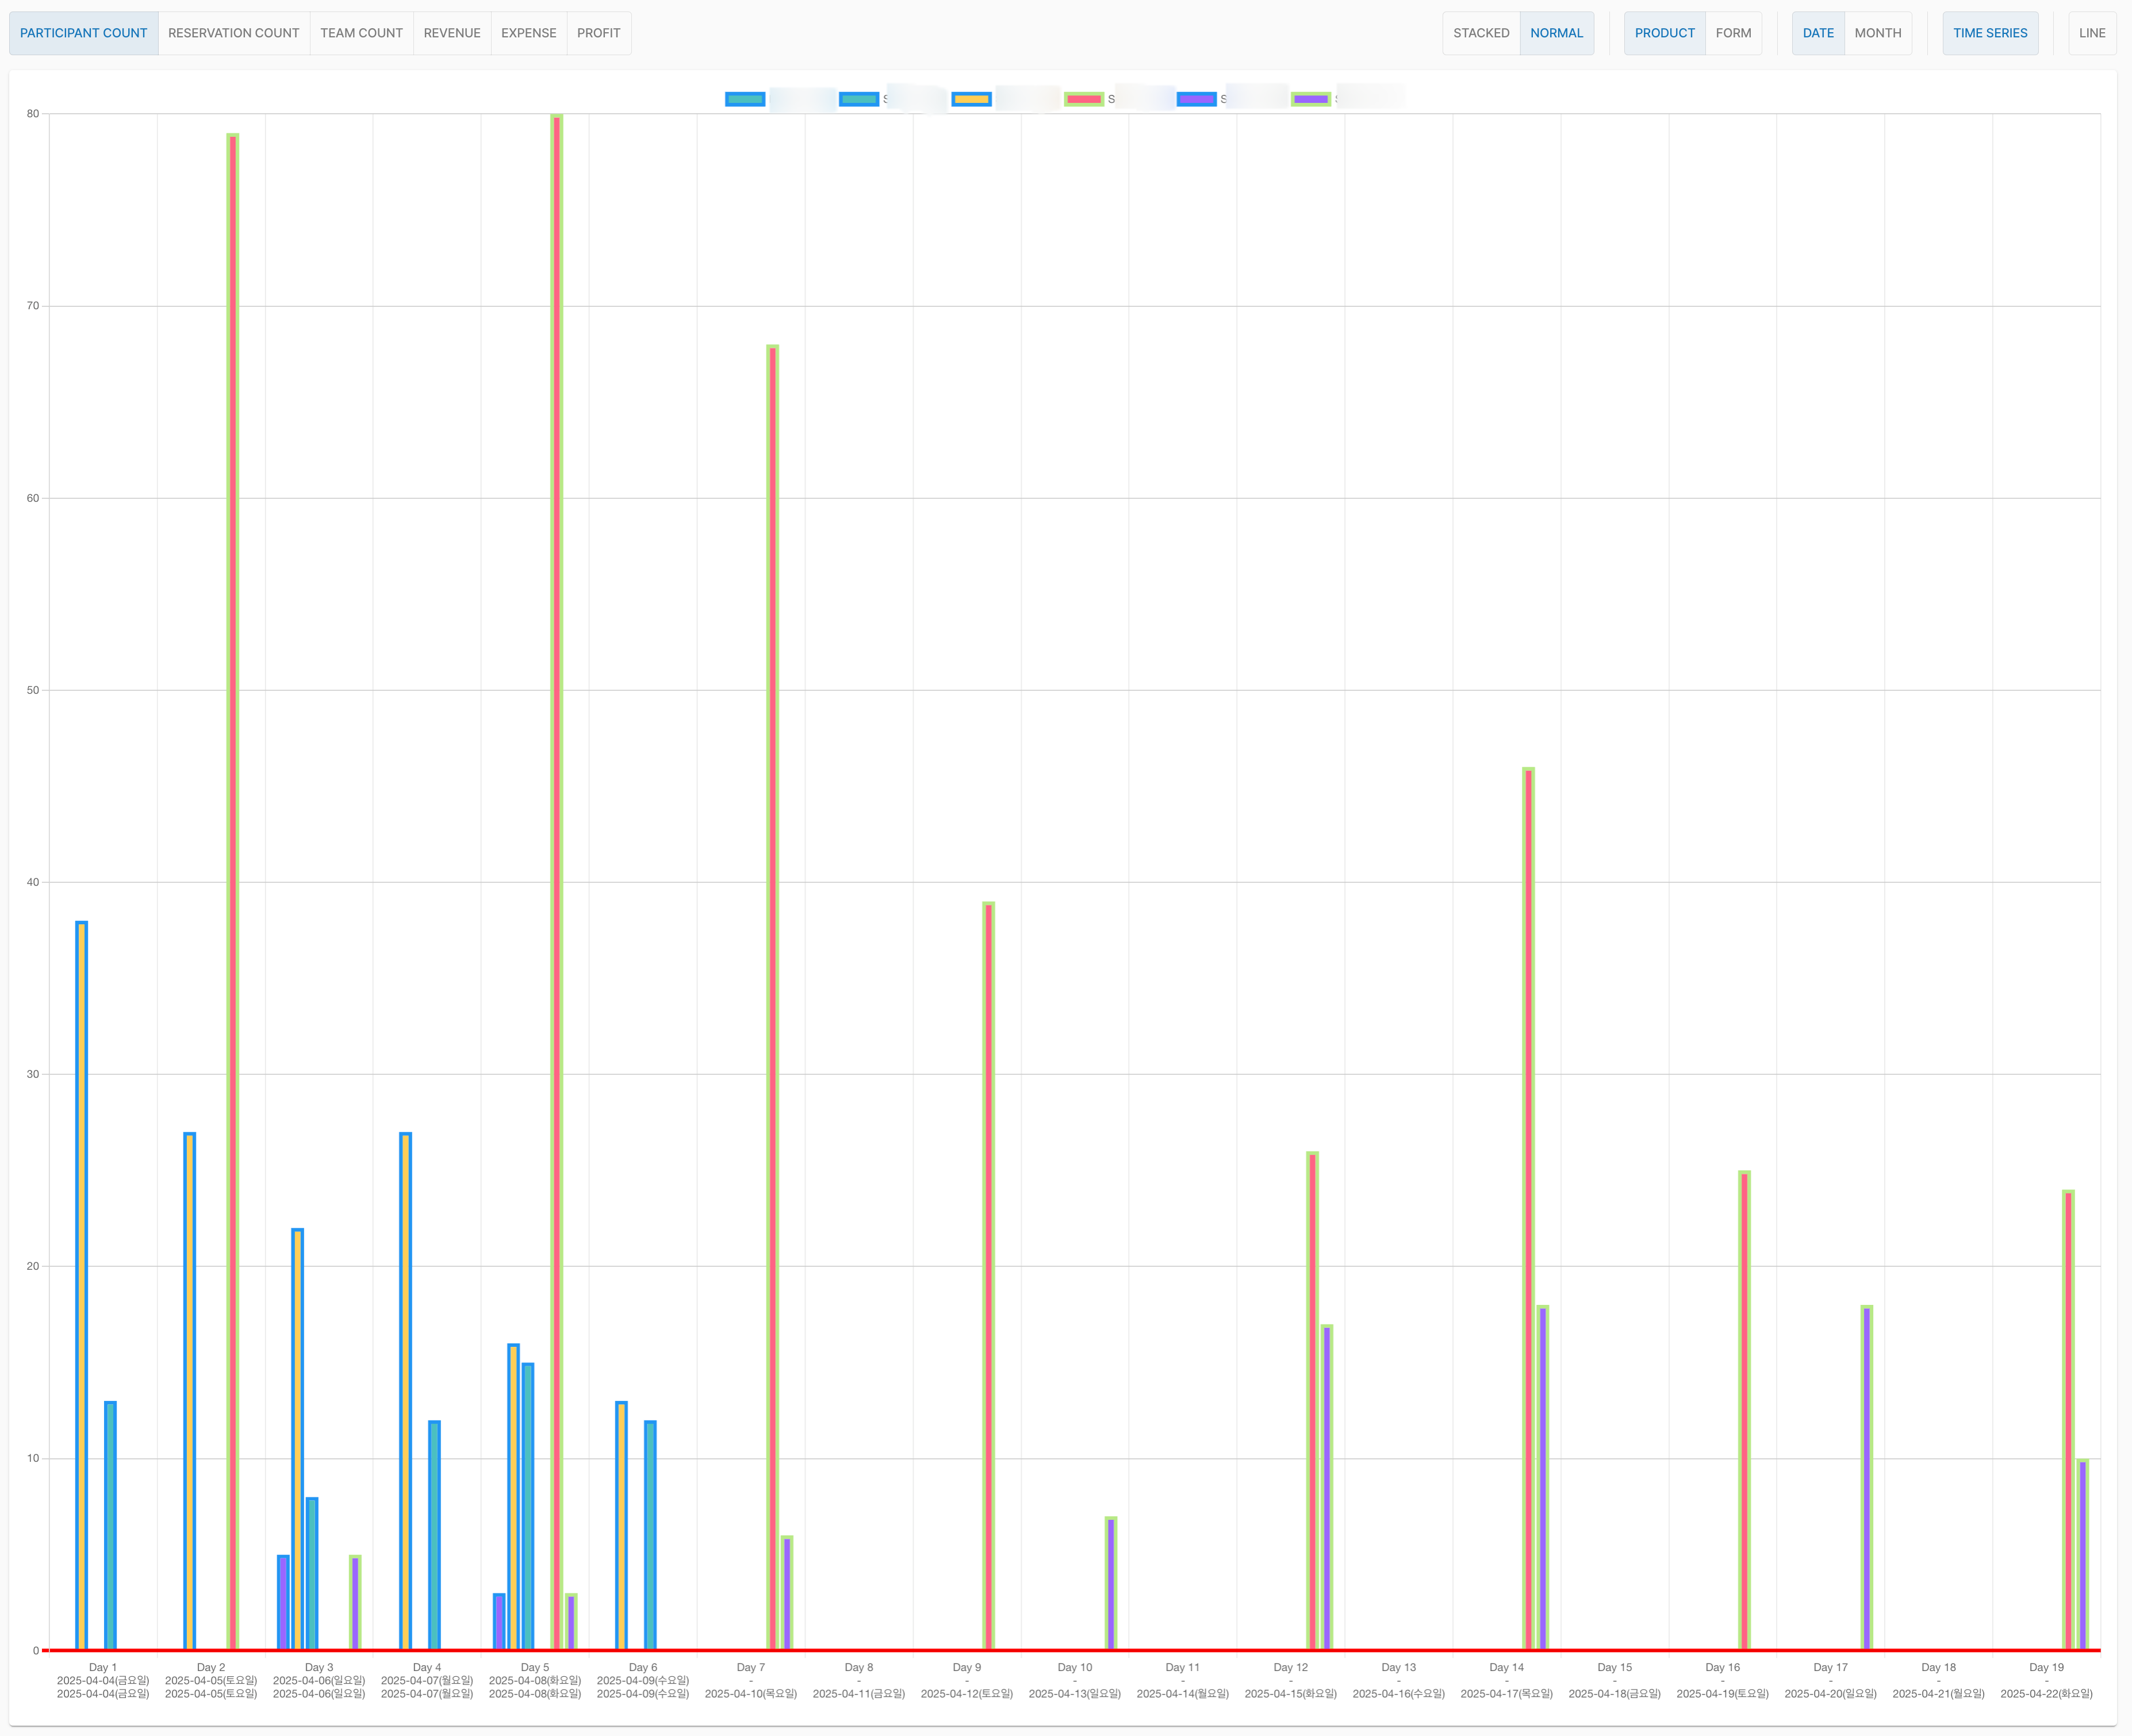
Task: Switch to the Profit tab
Action: click(598, 33)
